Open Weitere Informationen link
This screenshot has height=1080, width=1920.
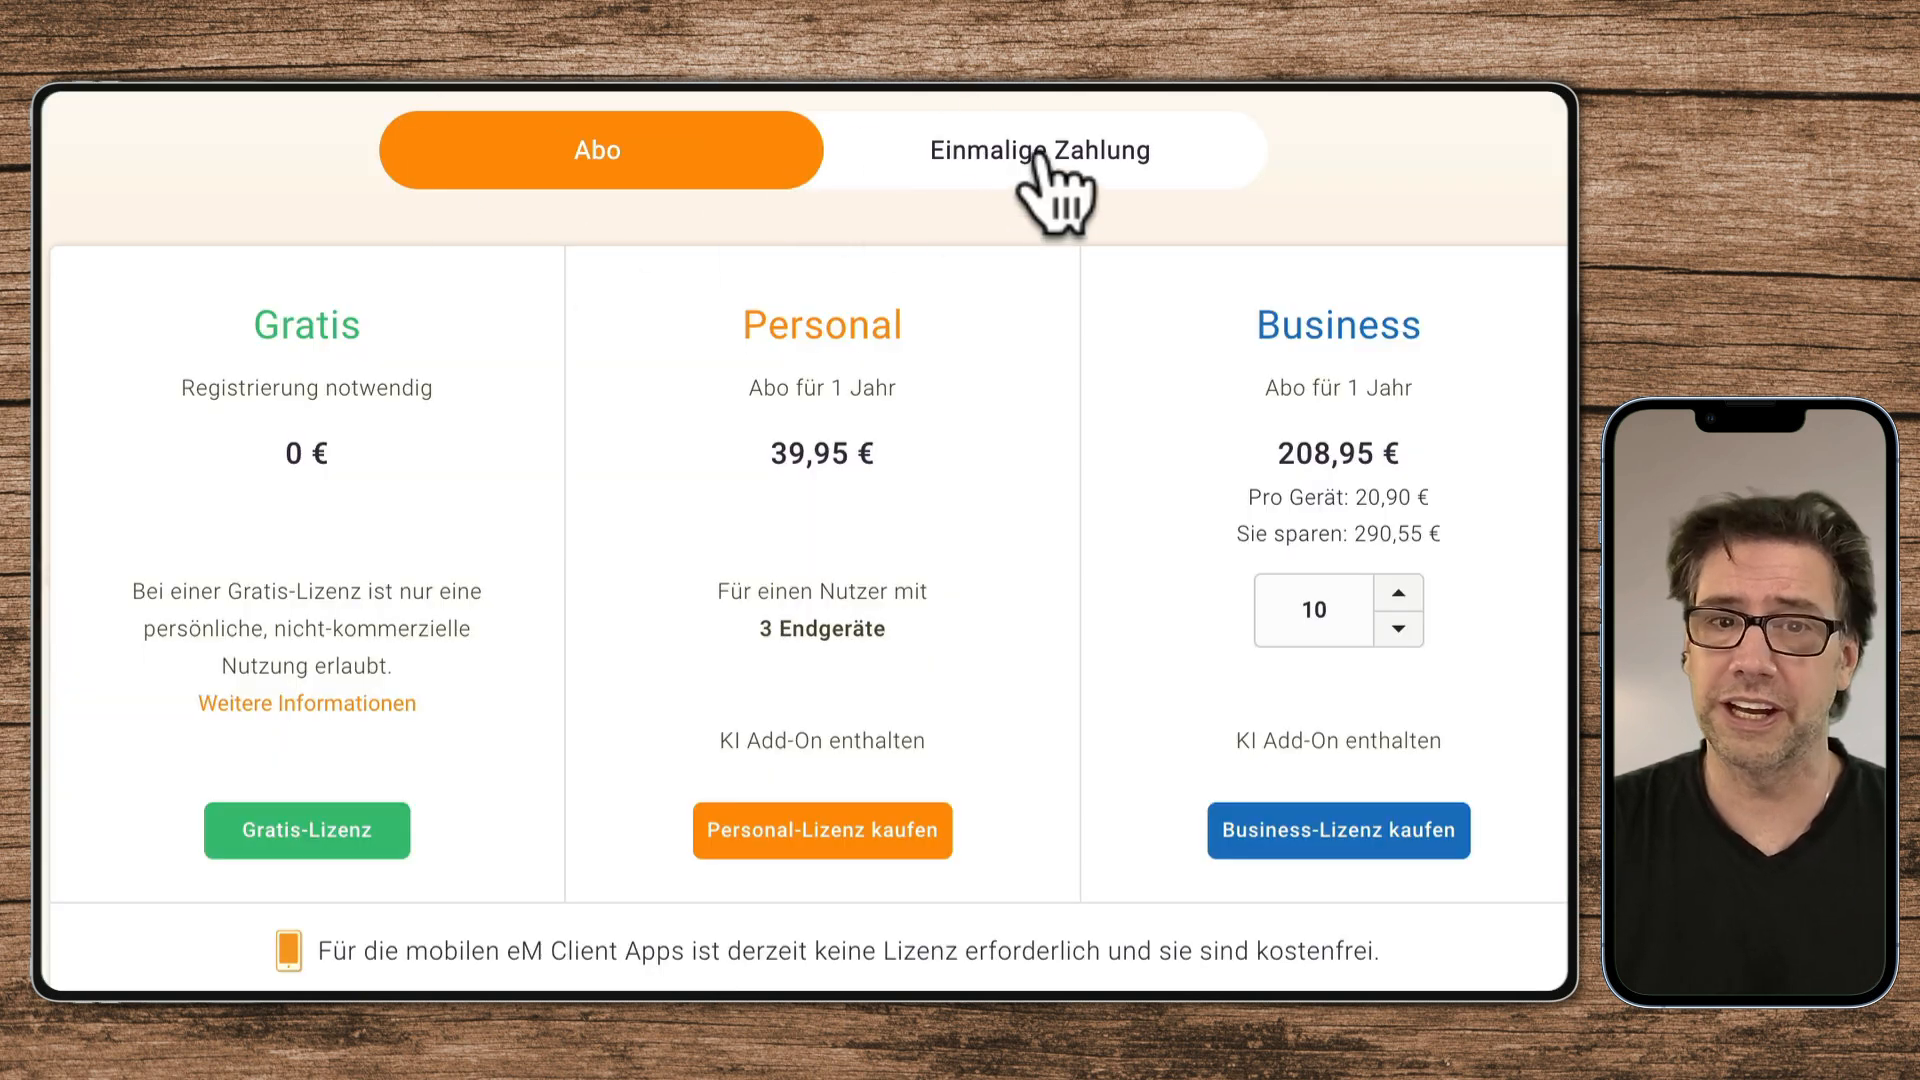(306, 703)
